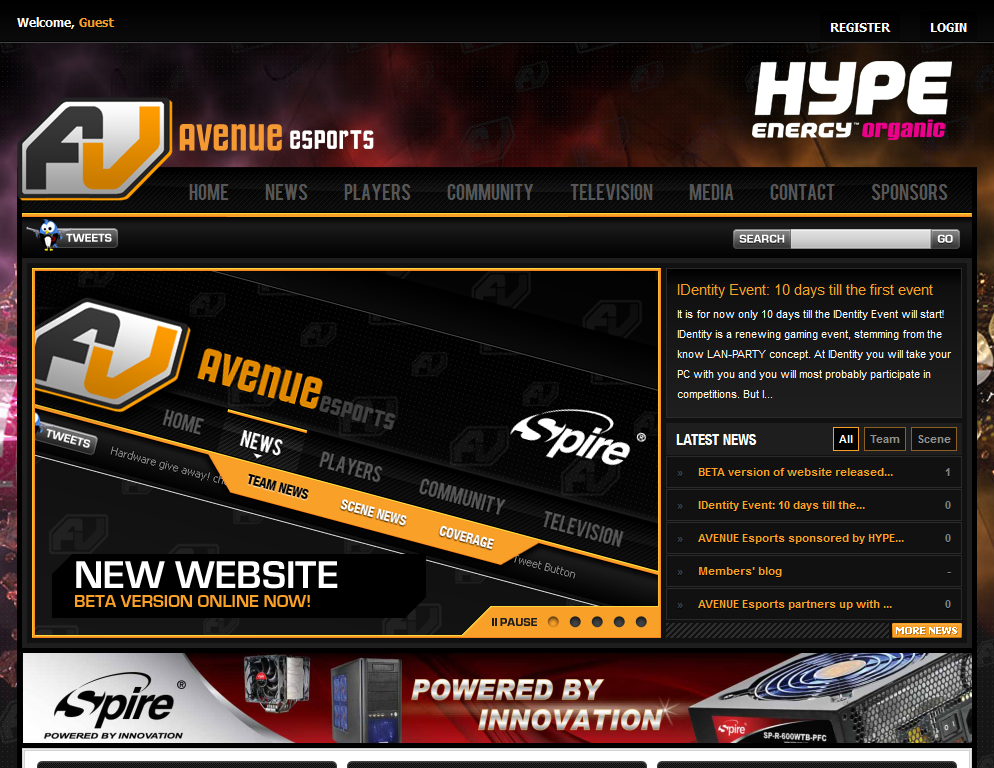994x768 pixels.
Task: Show All latest news
Action: pos(846,439)
